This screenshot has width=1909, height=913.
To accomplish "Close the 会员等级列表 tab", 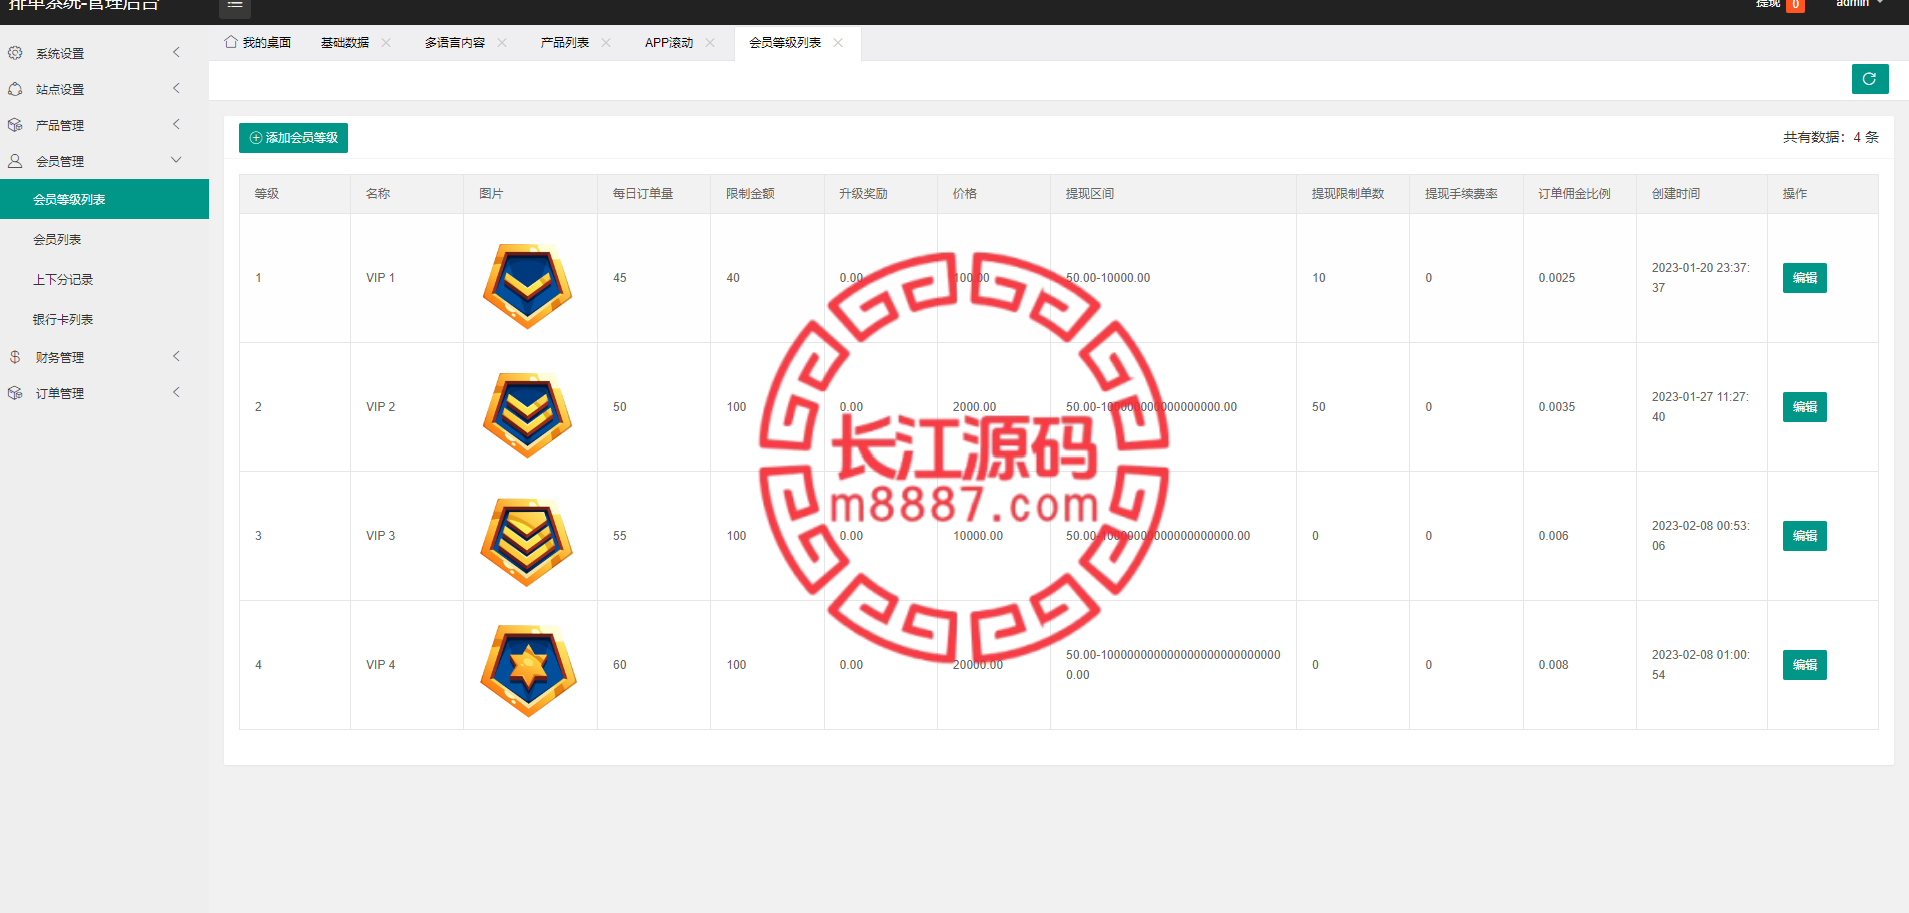I will (838, 42).
